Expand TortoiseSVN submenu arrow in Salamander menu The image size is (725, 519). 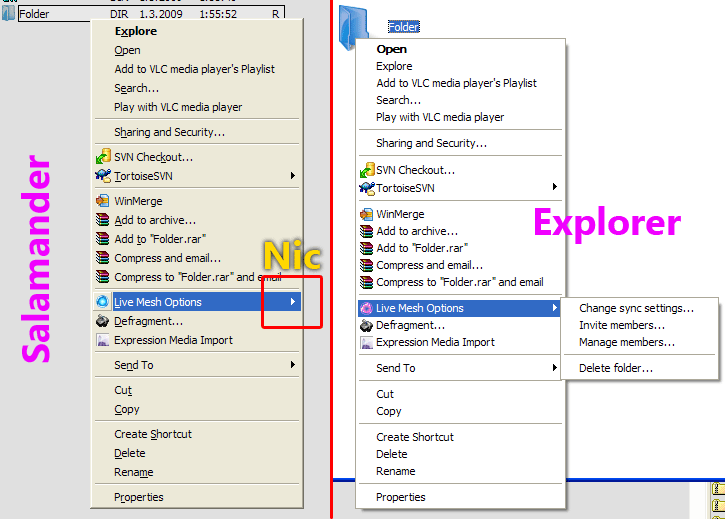tap(293, 176)
